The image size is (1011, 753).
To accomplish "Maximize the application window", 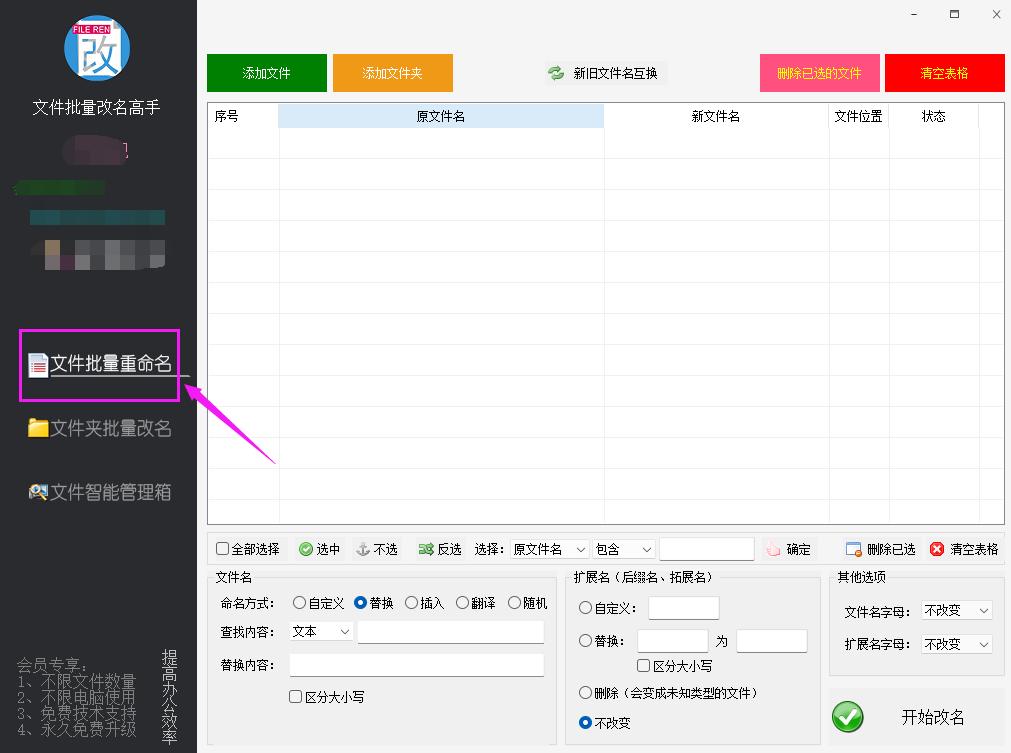I will coord(954,14).
